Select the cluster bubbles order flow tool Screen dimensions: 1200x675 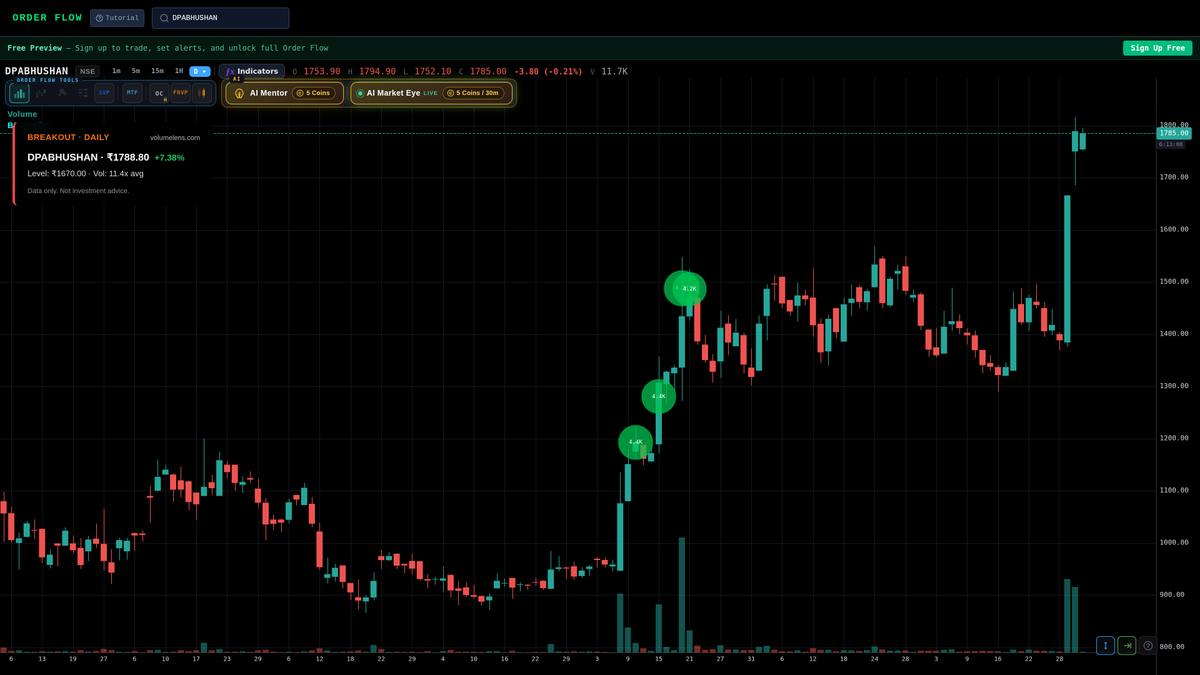click(x=62, y=93)
